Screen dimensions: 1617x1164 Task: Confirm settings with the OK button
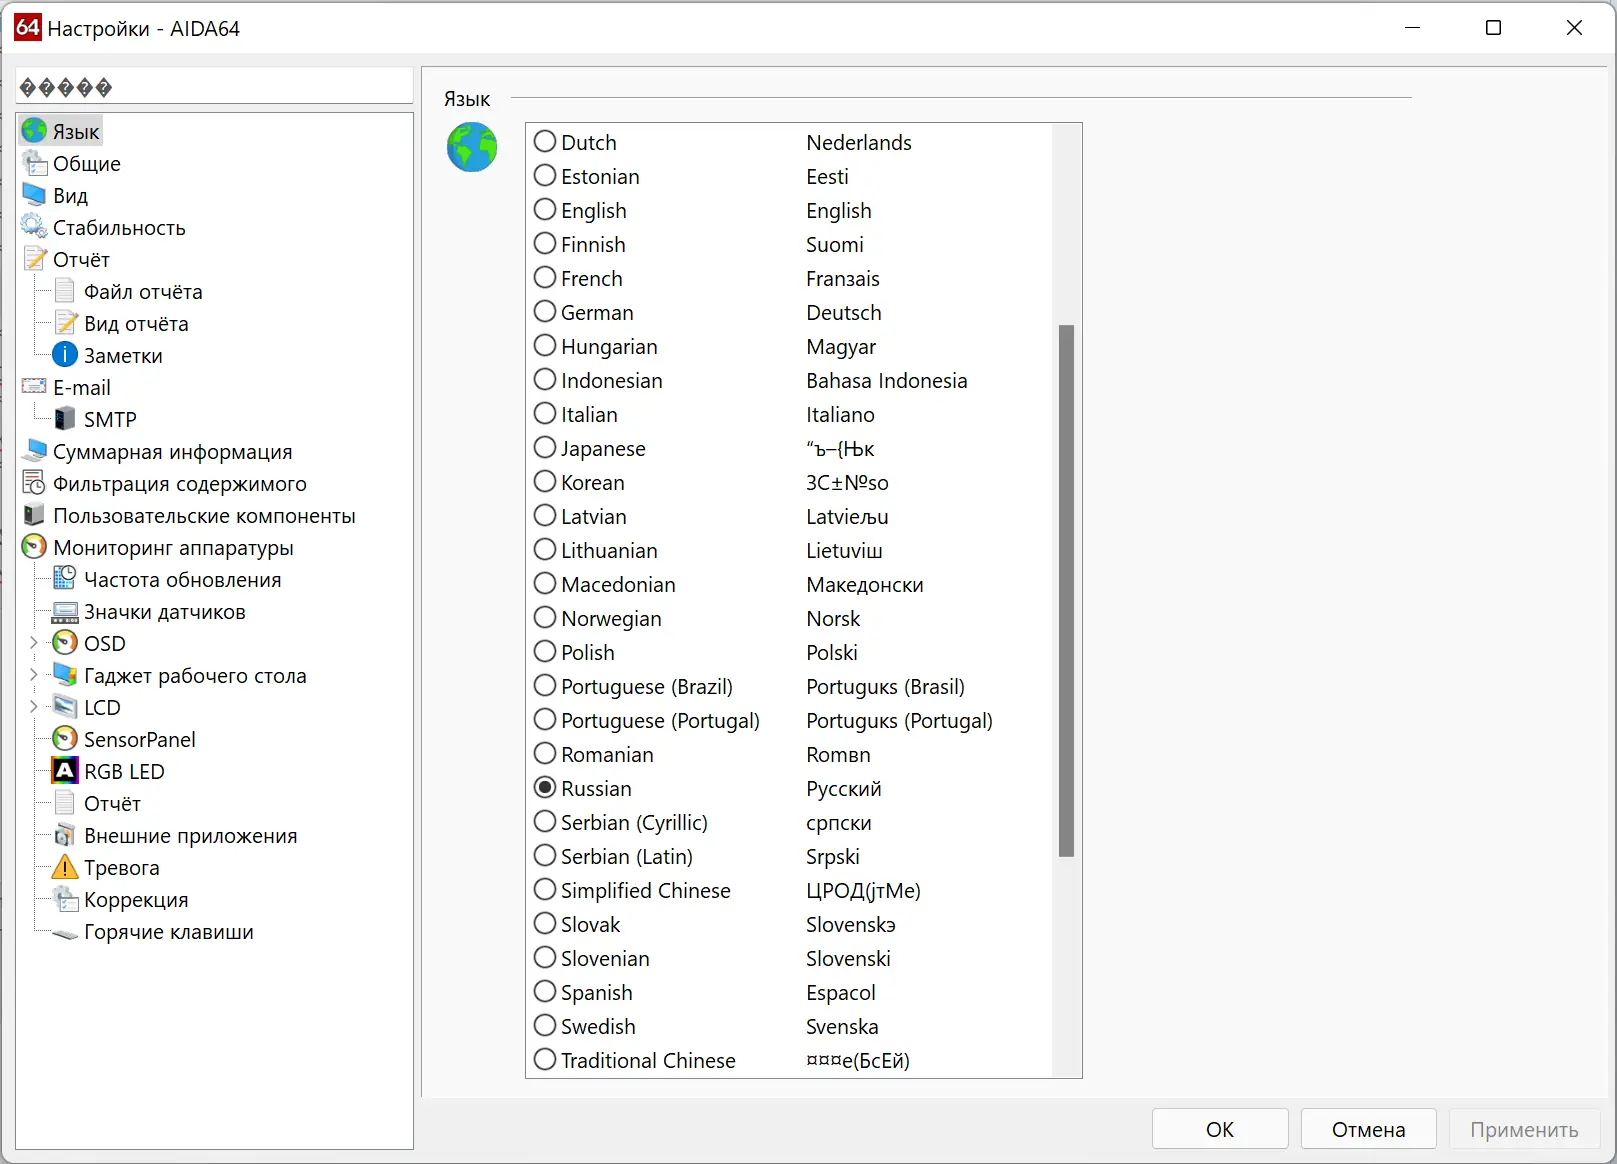coord(1220,1129)
